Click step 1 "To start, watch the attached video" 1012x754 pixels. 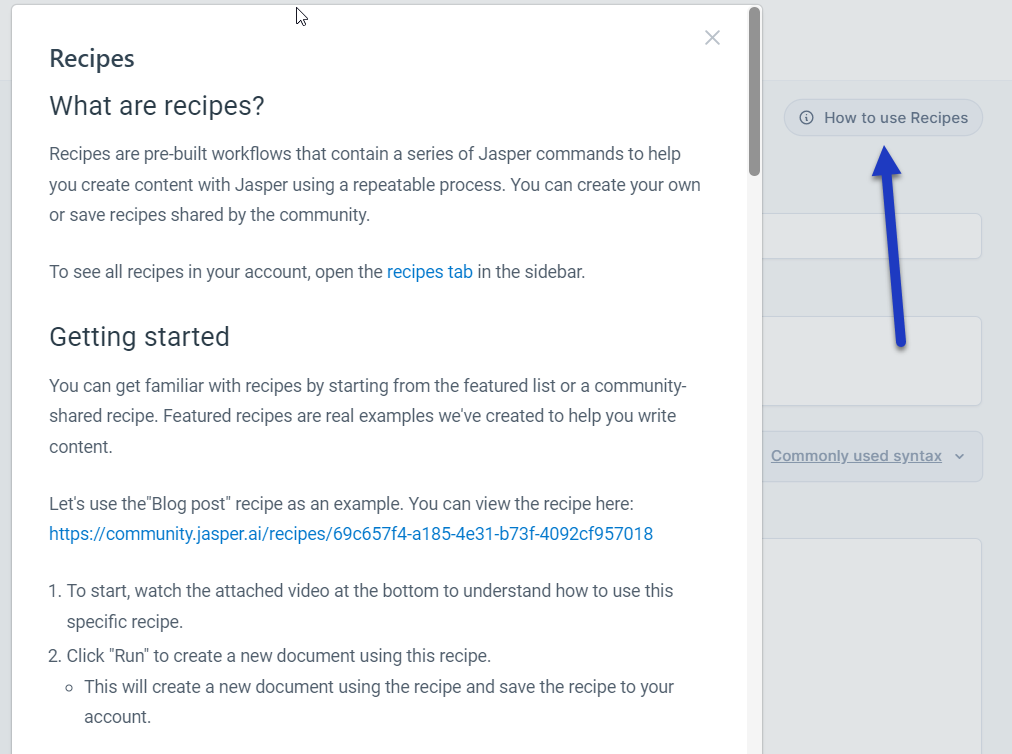[370, 606]
